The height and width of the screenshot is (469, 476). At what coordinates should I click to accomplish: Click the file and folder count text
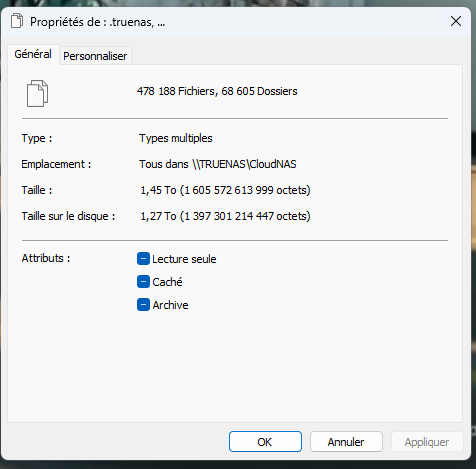(x=217, y=91)
